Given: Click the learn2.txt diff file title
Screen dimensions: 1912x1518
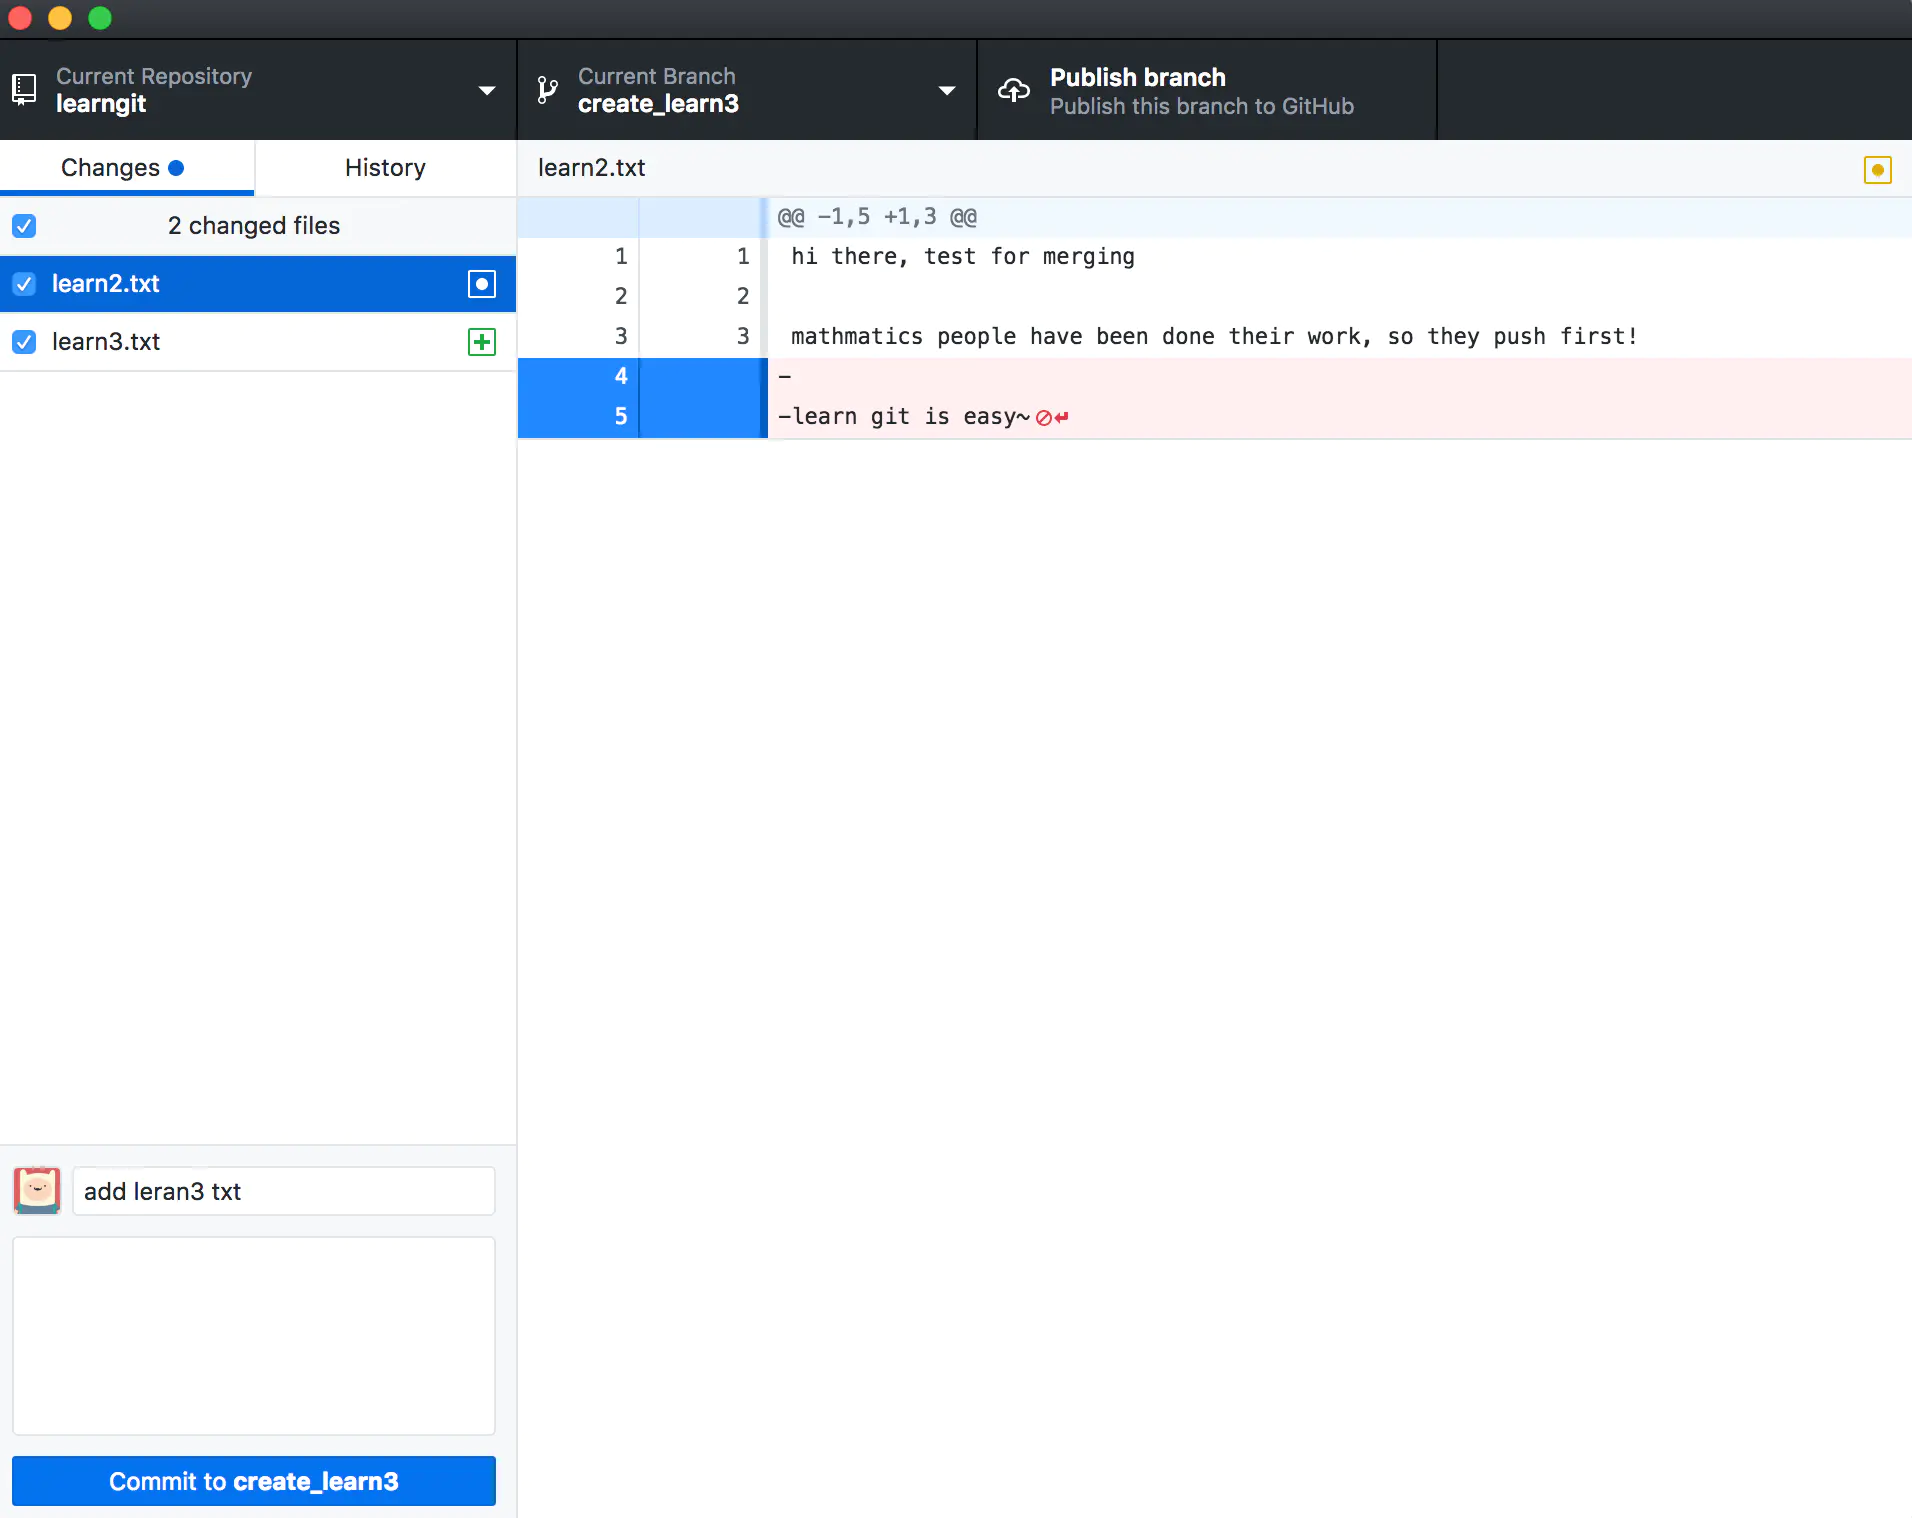Looking at the screenshot, I should (x=592, y=168).
